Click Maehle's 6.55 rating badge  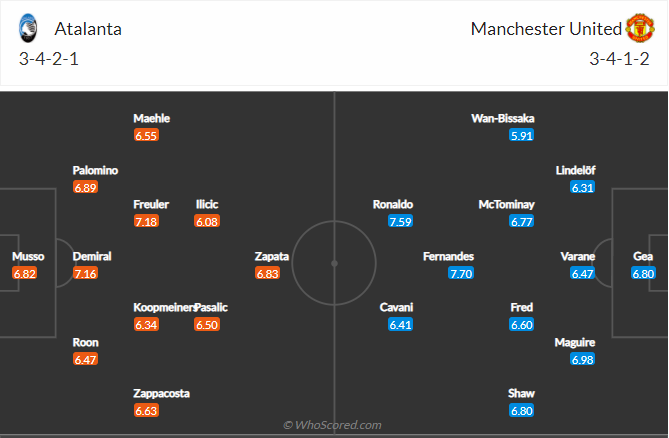click(x=147, y=135)
